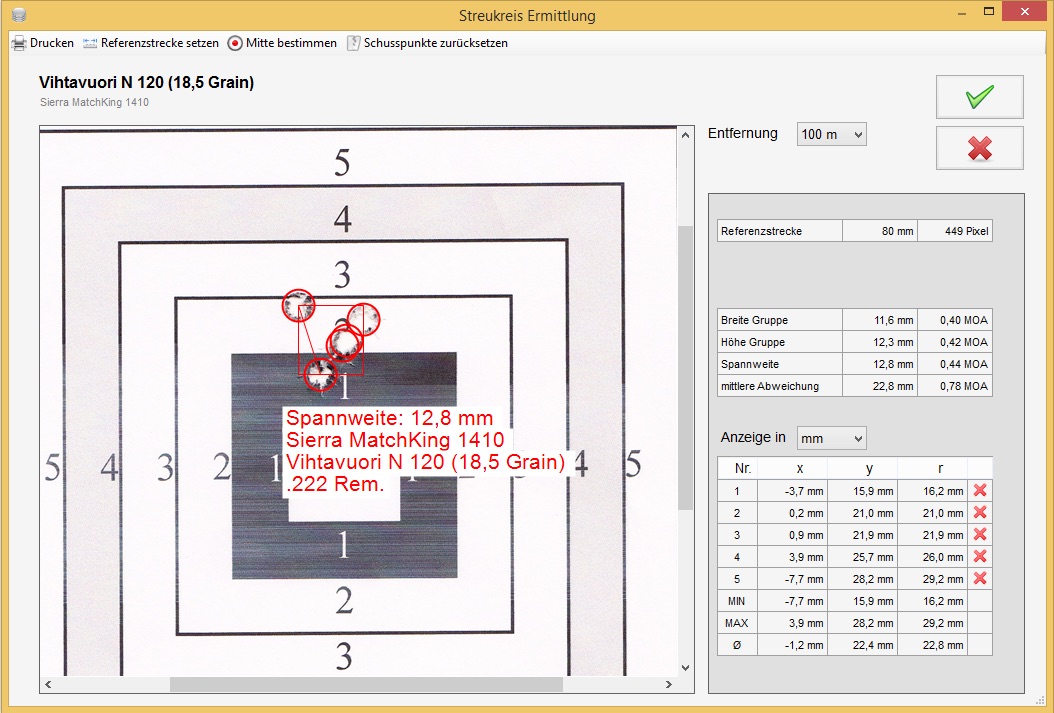Click the 26,0 mm radius of shot 4
Viewport: 1054px width, 713px height.
[x=932, y=557]
